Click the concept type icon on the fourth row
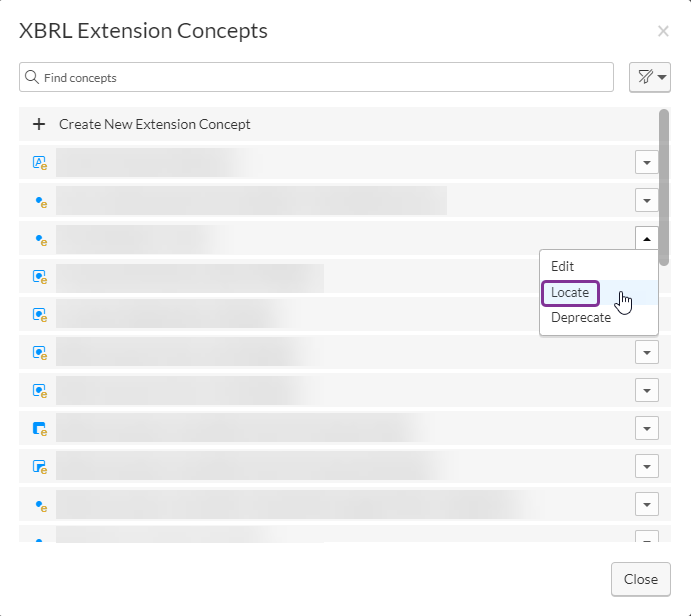The height and width of the screenshot is (616, 691). [x=40, y=276]
